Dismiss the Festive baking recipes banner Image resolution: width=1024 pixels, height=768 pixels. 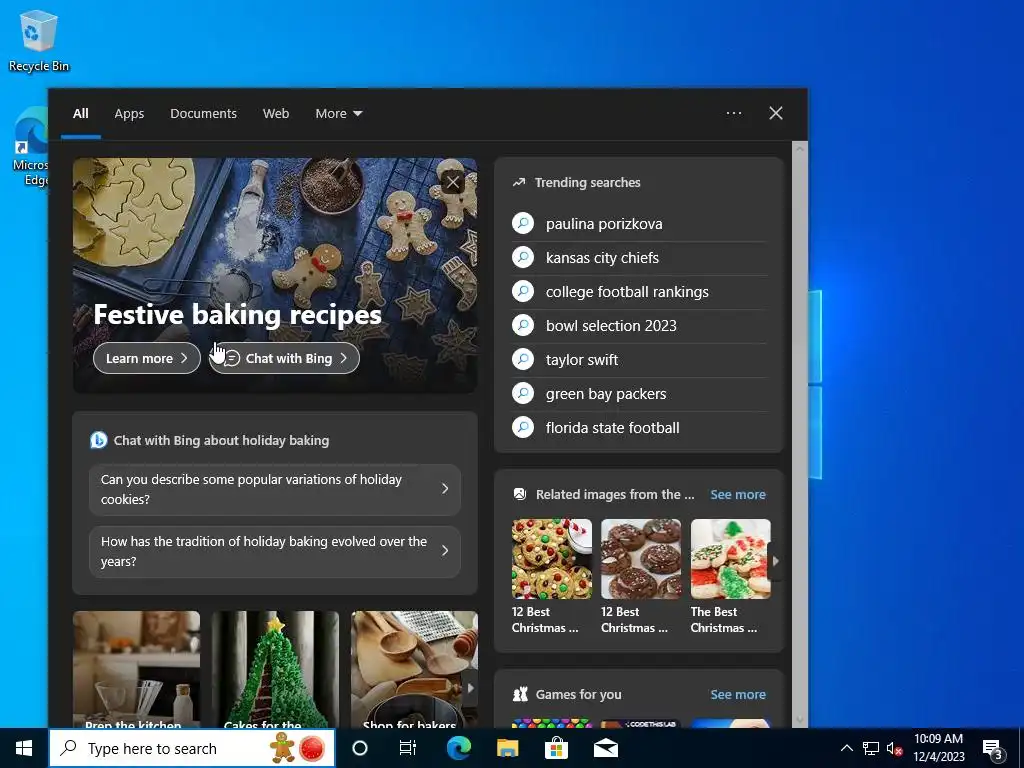coord(453,182)
